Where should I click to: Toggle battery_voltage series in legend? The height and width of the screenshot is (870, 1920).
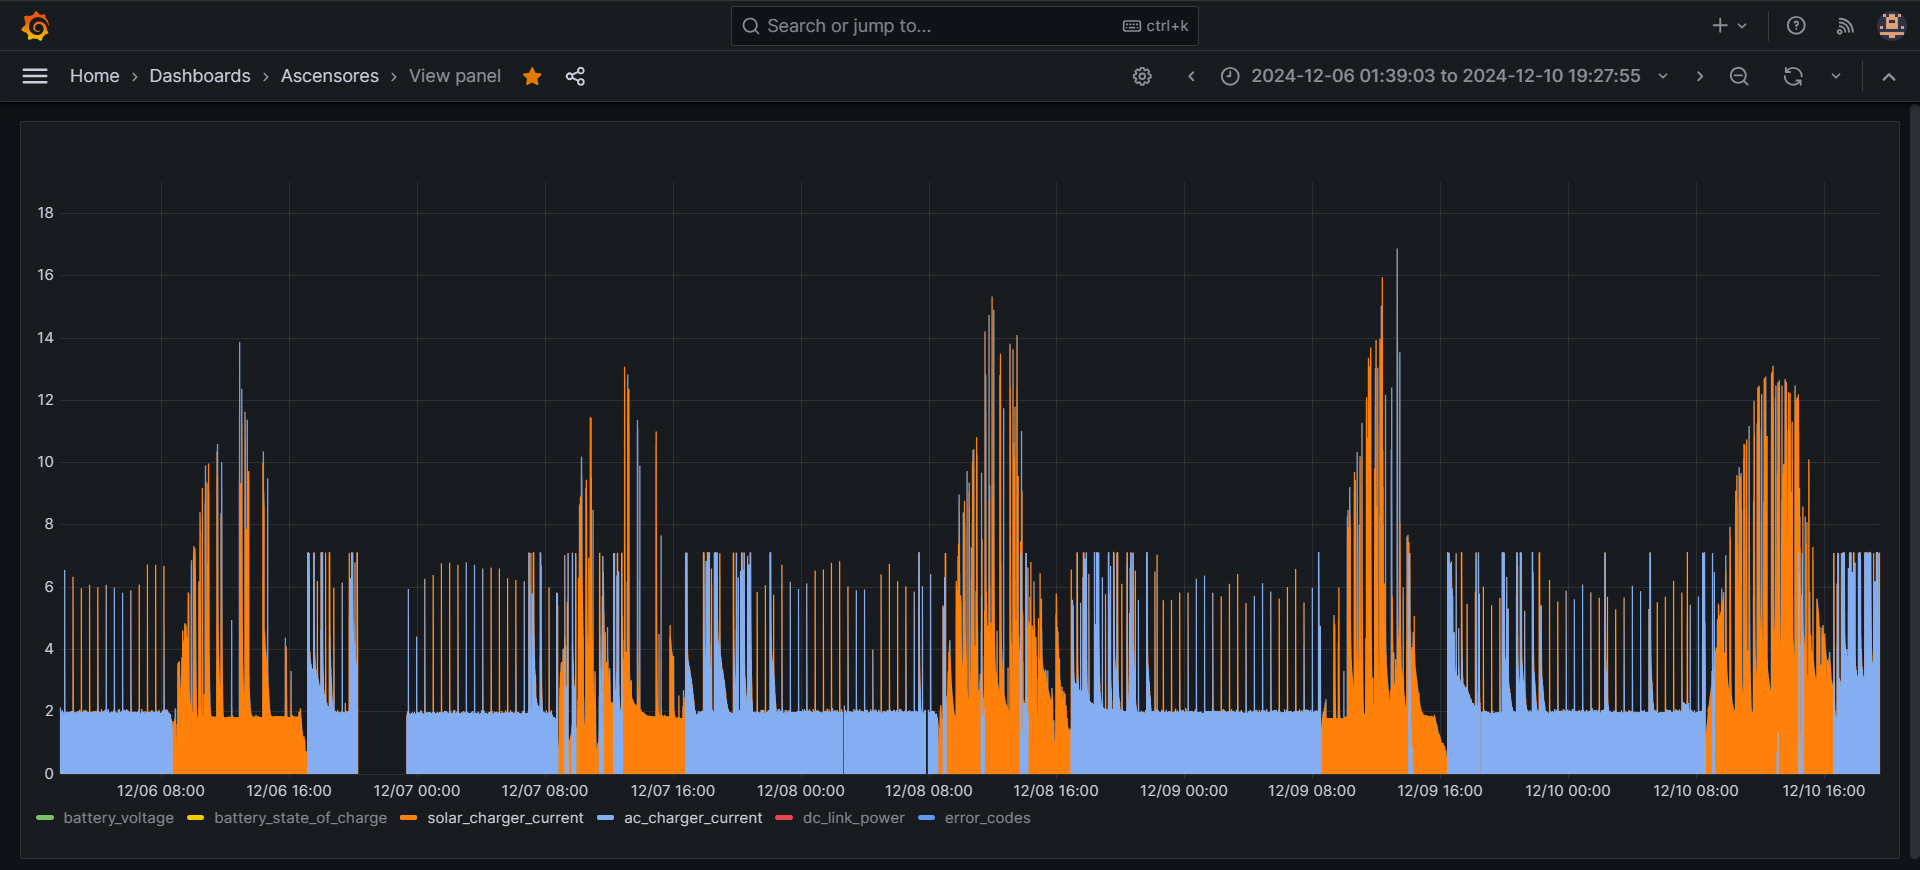coord(118,818)
